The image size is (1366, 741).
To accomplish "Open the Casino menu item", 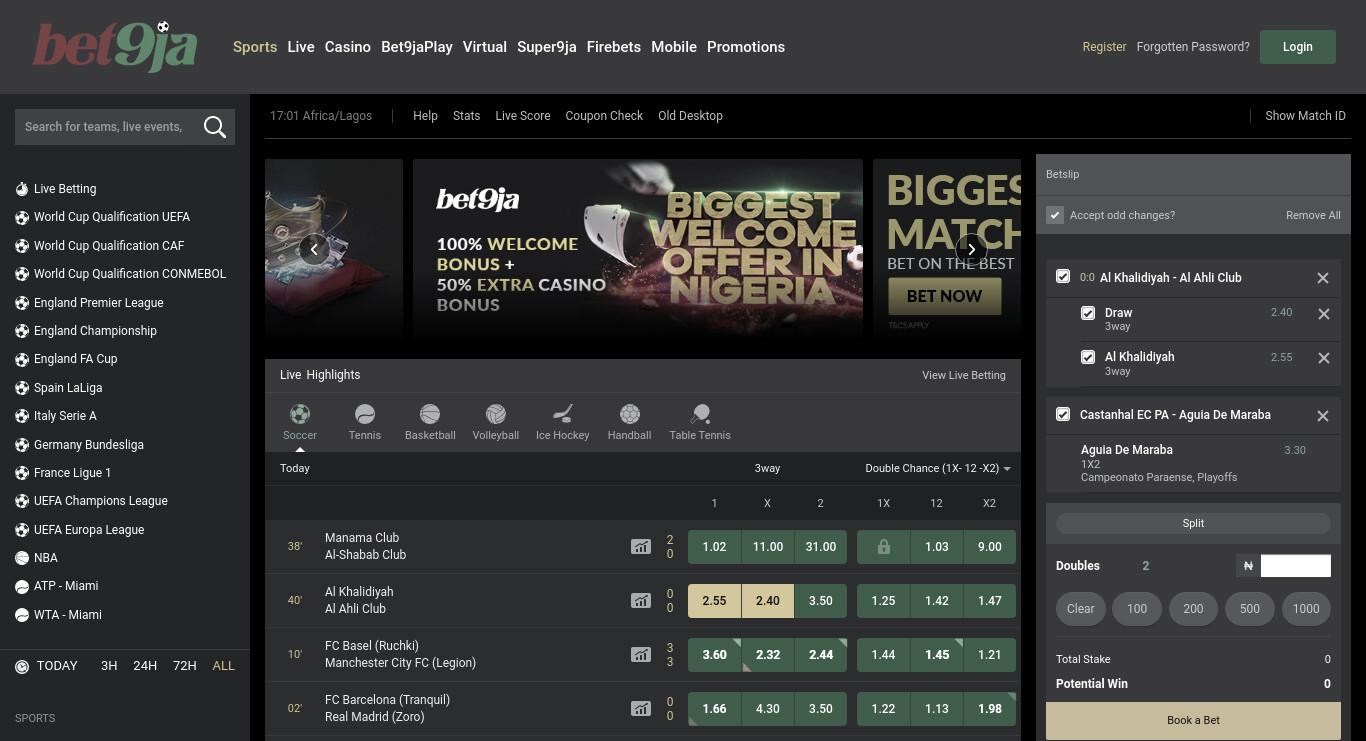I will (x=348, y=47).
